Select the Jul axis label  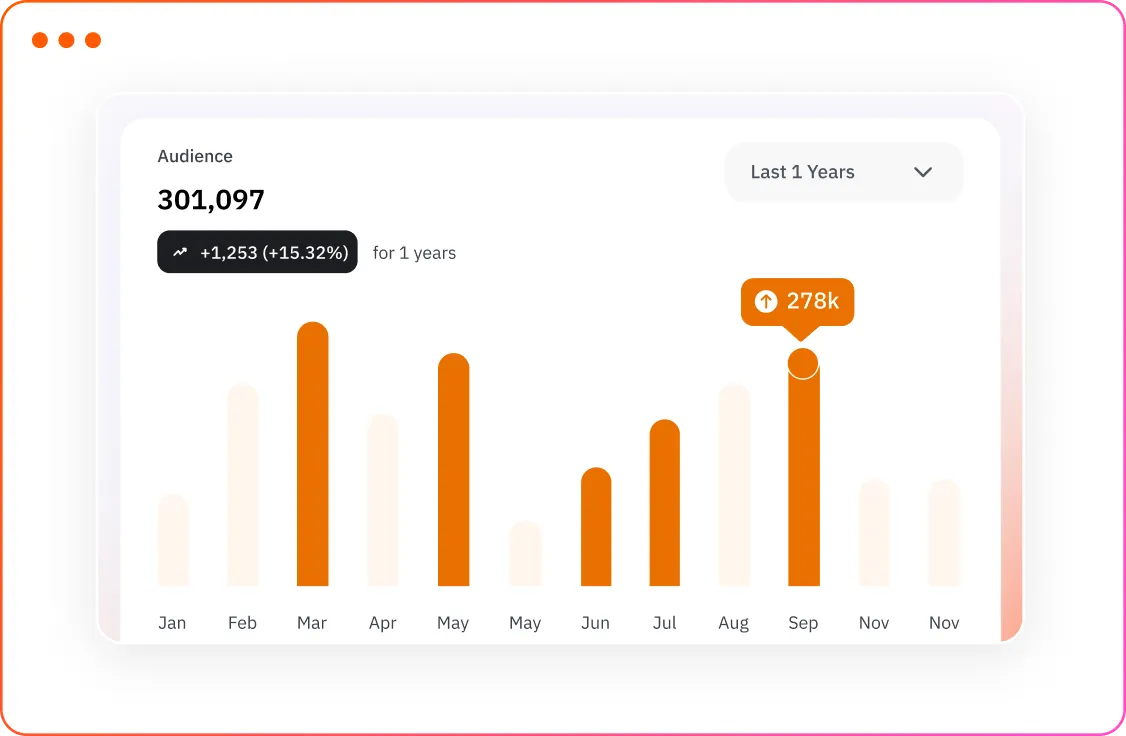click(x=664, y=622)
